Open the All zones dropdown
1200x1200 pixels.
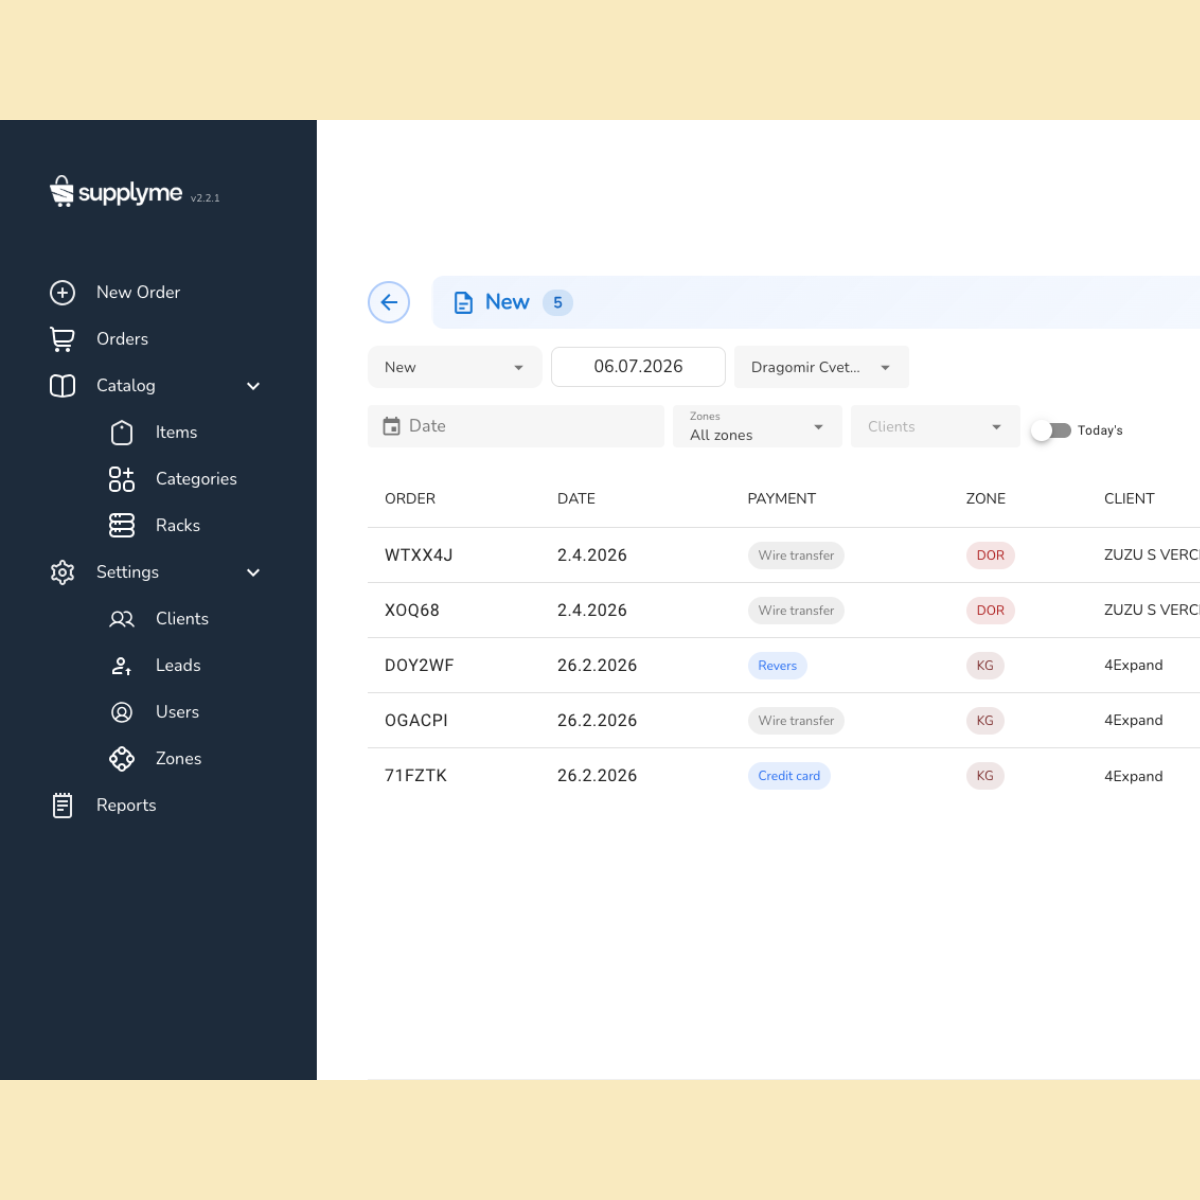pos(757,426)
